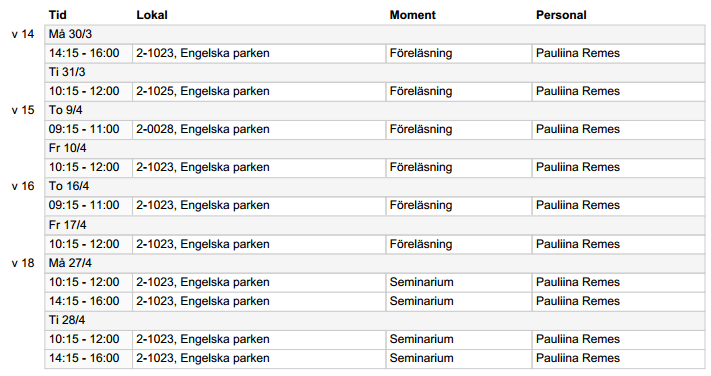The width and height of the screenshot is (711, 376).
Task: Click the v 15 week label
Action: [x=23, y=110]
